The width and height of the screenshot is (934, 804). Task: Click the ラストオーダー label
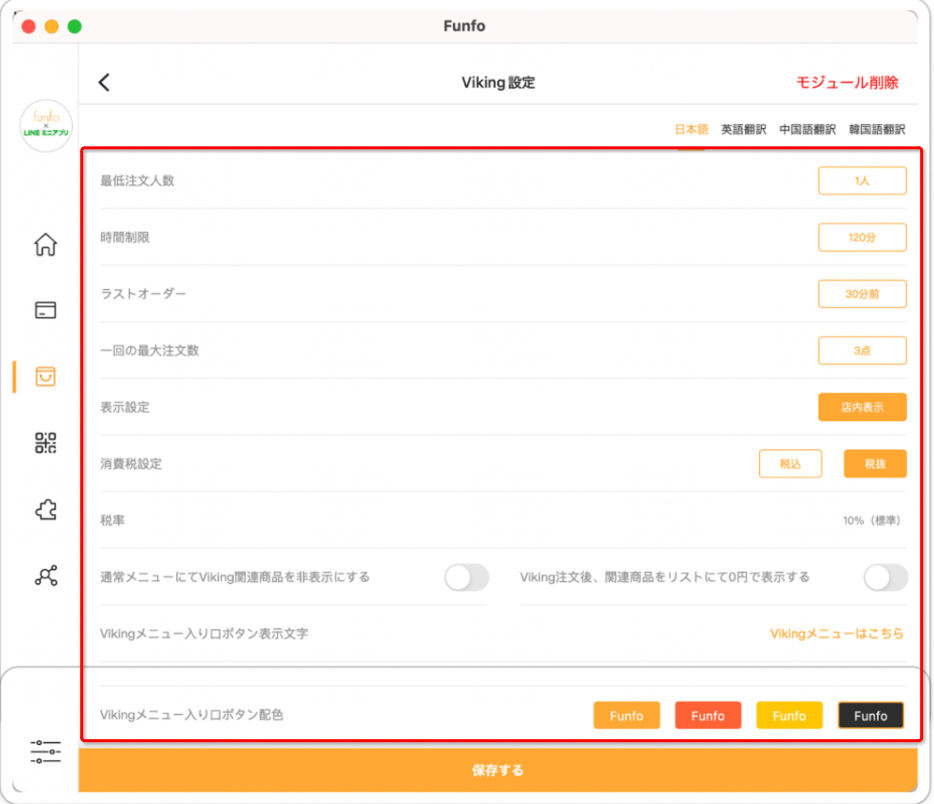143,294
